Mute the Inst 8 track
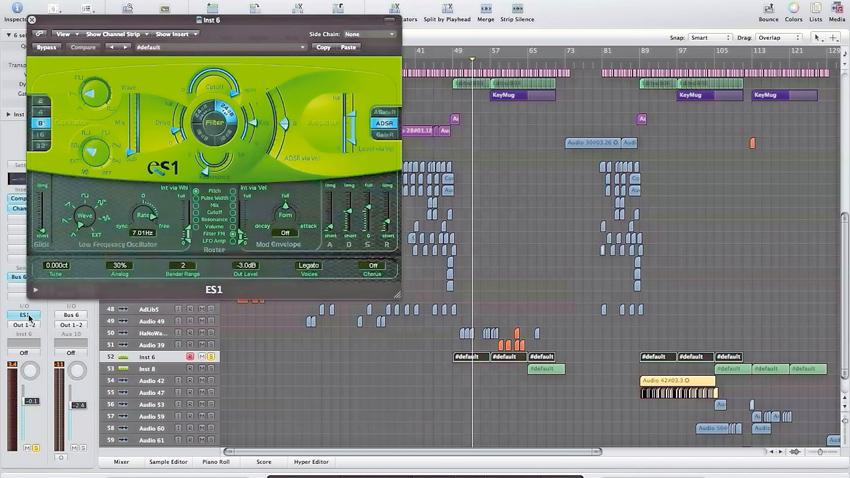Viewport: 850px width, 478px height. (x=202, y=369)
